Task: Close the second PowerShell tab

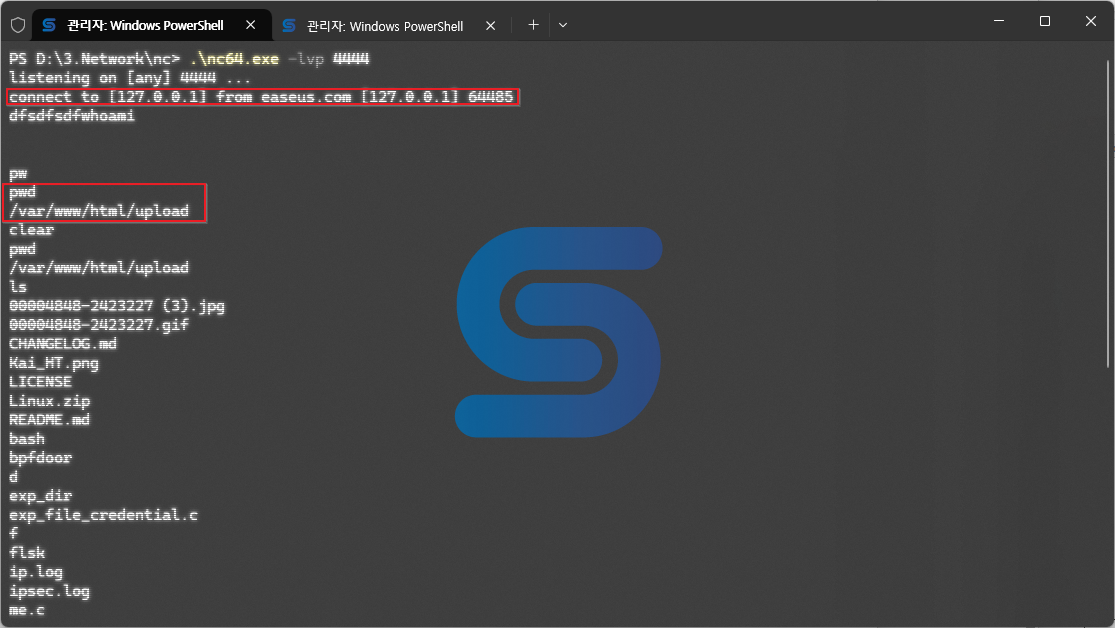Action: pos(490,26)
